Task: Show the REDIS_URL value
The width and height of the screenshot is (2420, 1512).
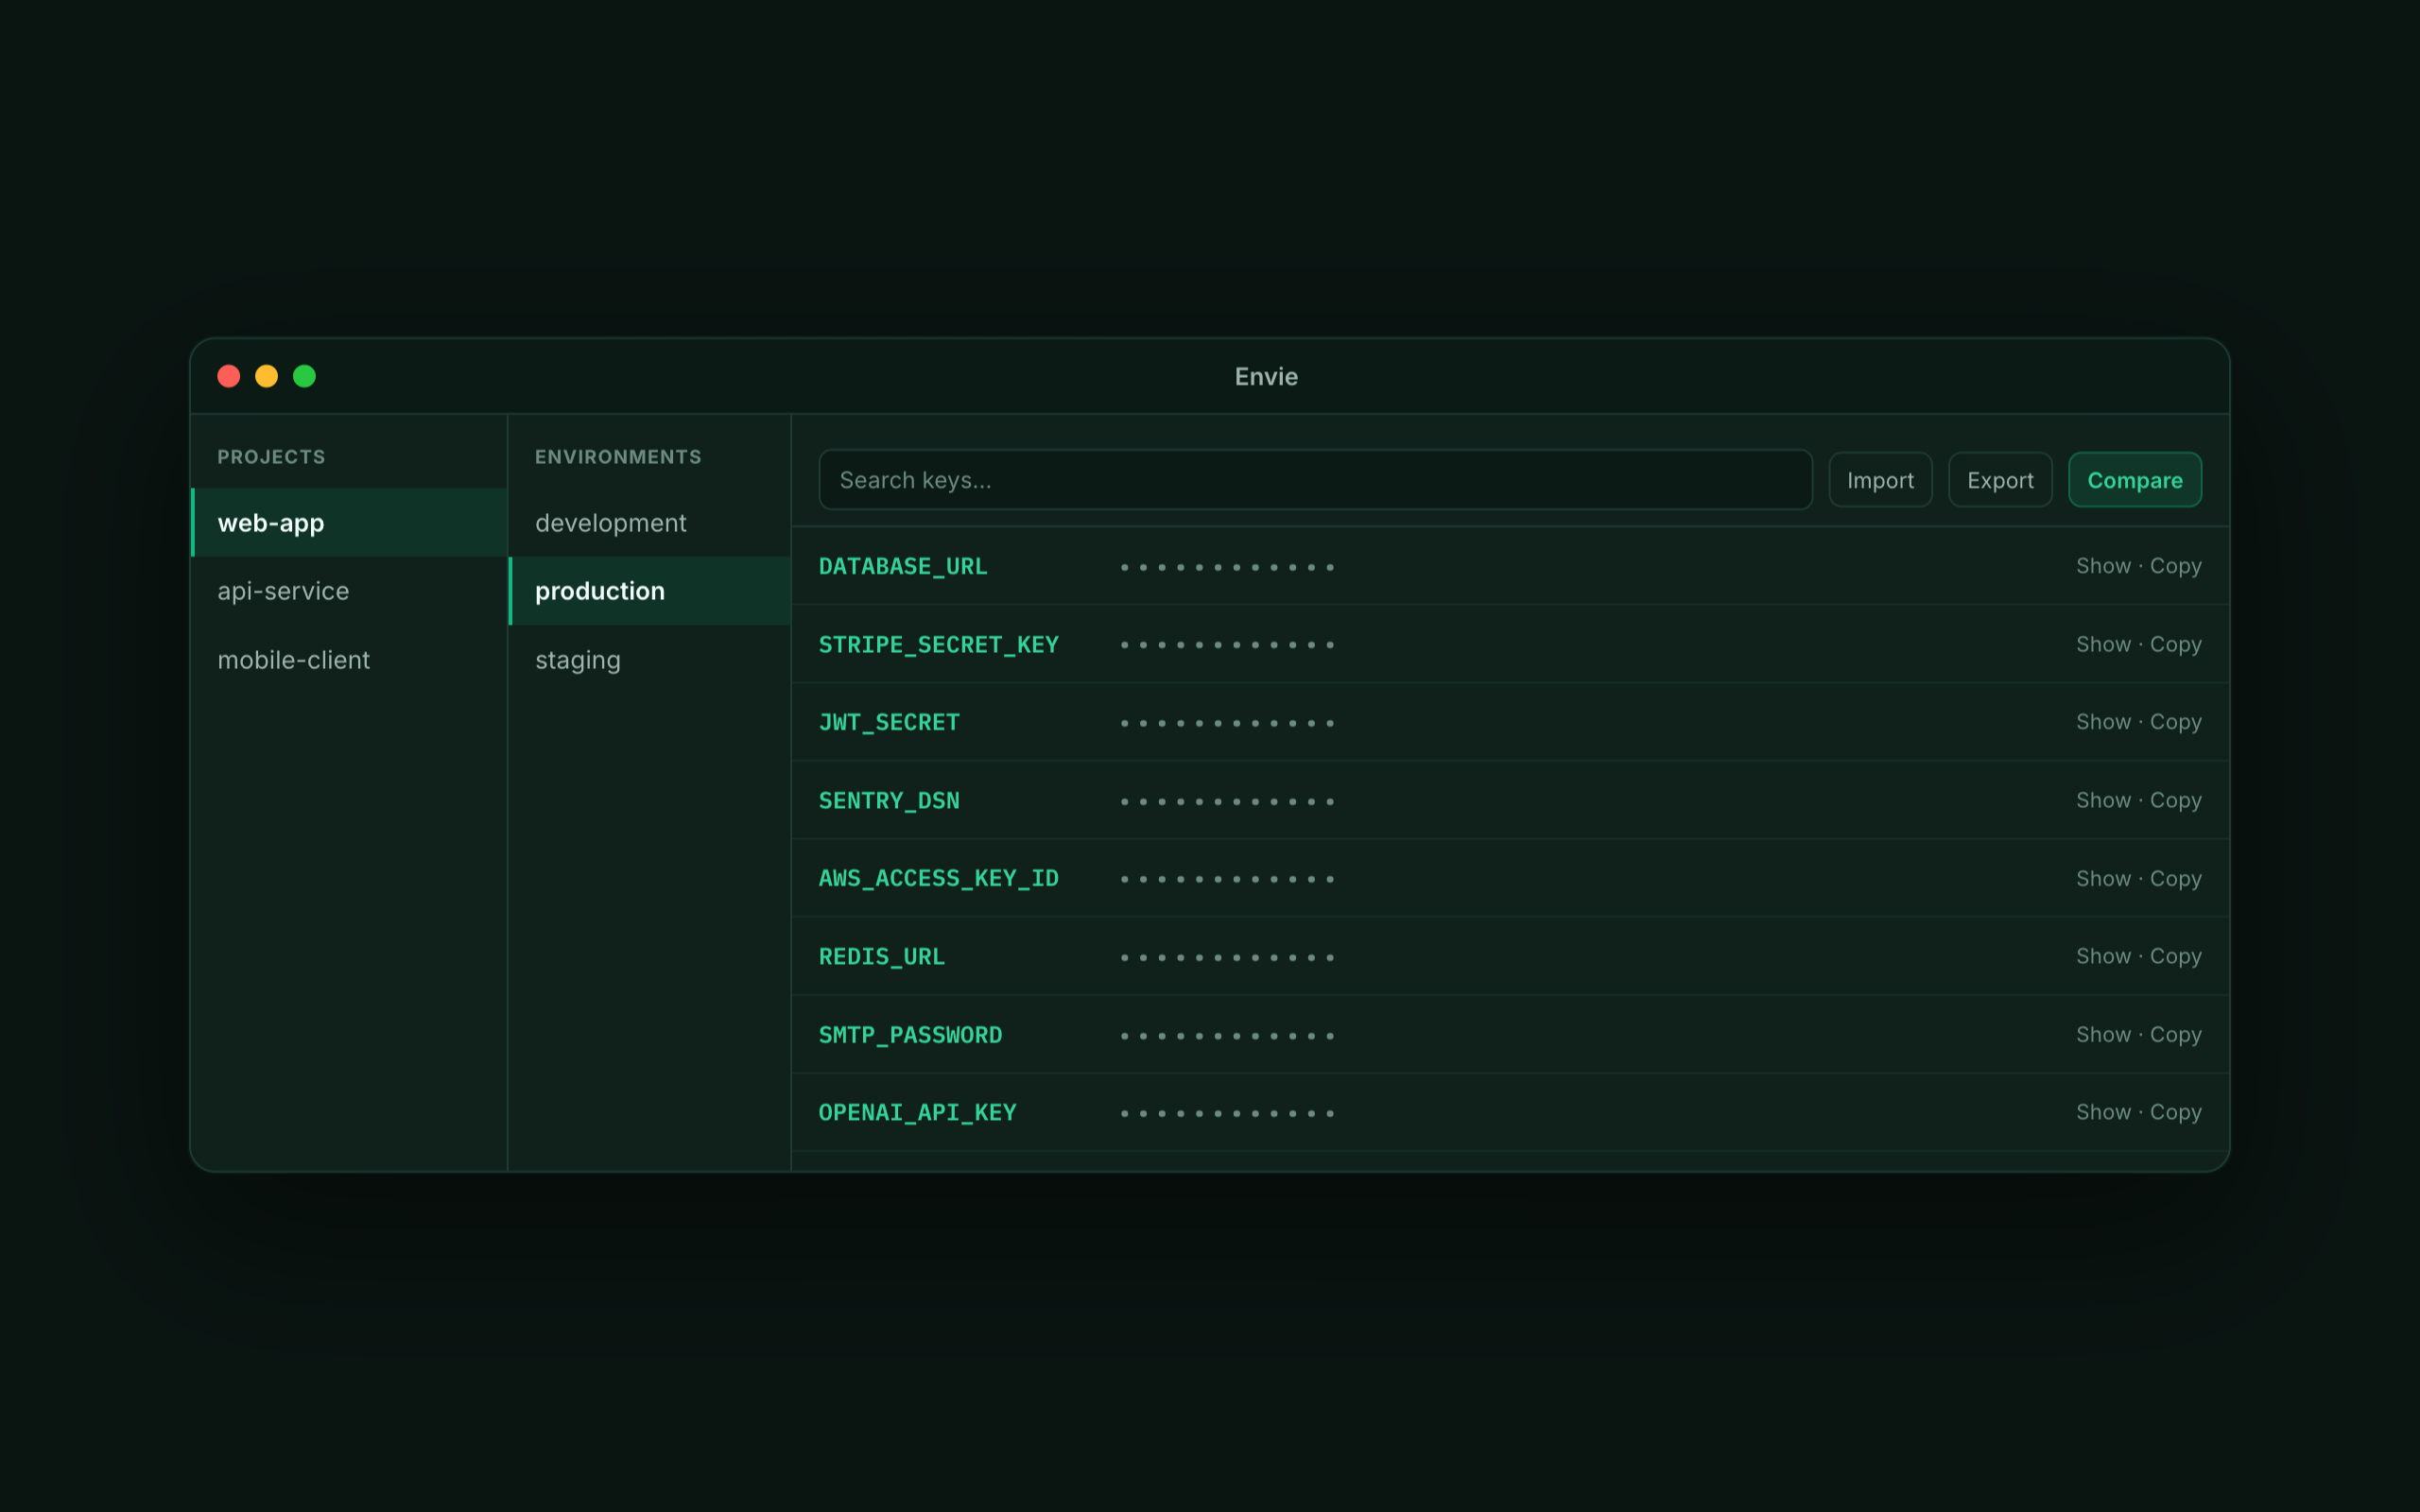Action: pos(2103,956)
